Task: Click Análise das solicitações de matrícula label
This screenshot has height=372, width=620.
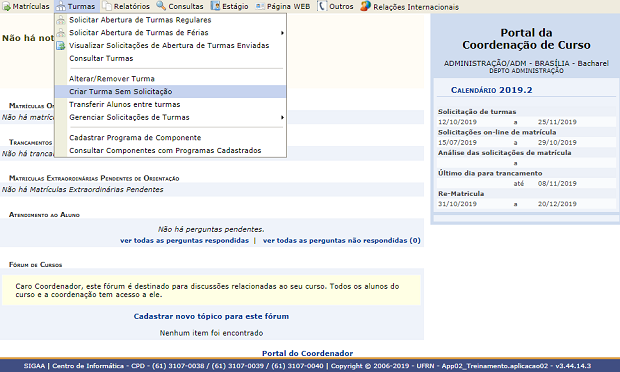Action: [x=505, y=153]
